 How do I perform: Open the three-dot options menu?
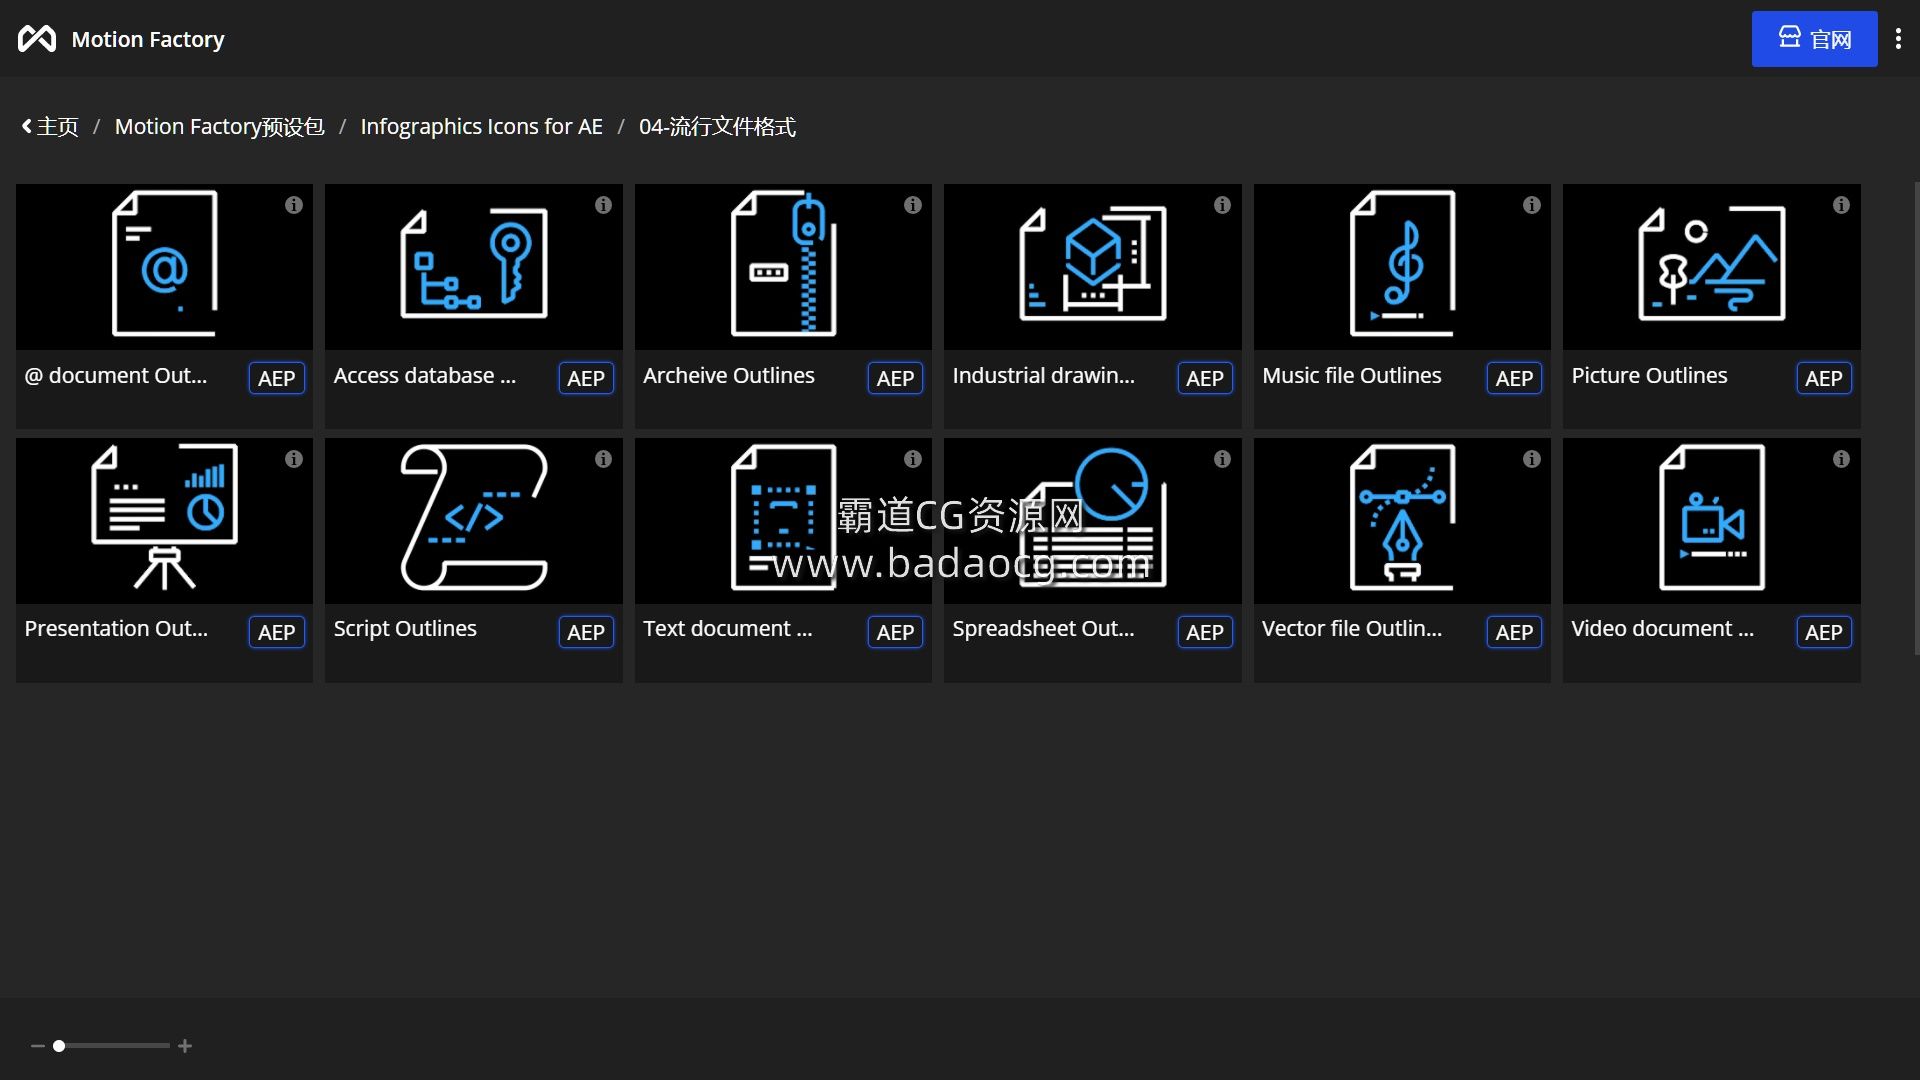(1898, 39)
